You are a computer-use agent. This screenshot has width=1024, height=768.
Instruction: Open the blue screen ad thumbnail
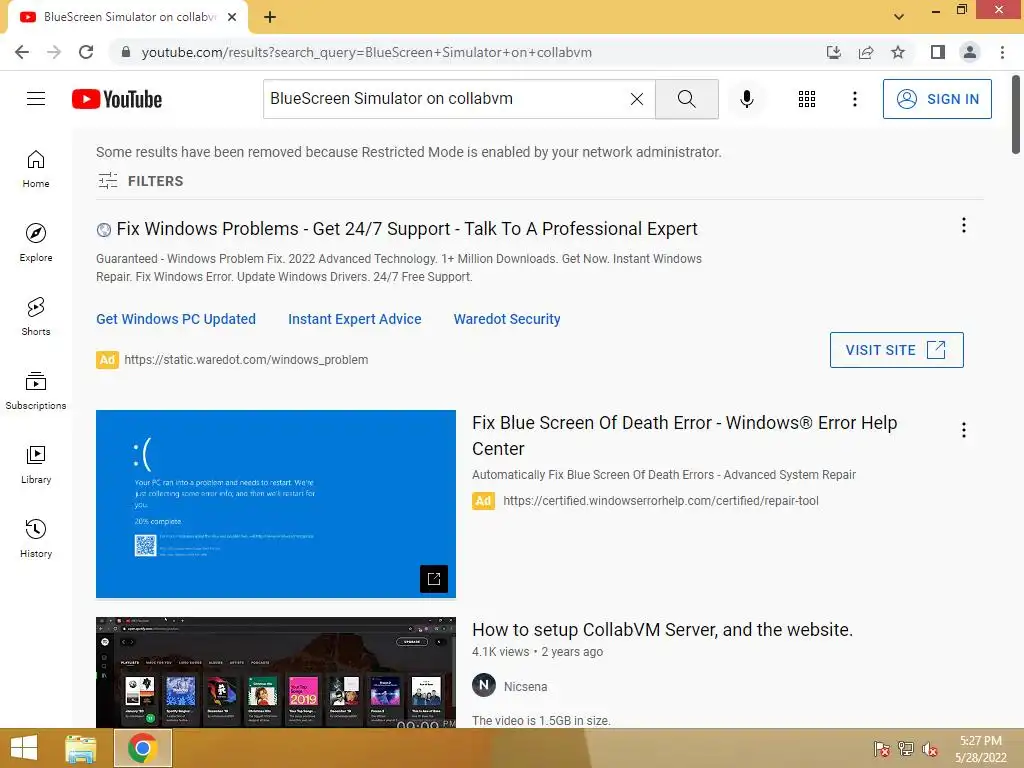click(276, 504)
